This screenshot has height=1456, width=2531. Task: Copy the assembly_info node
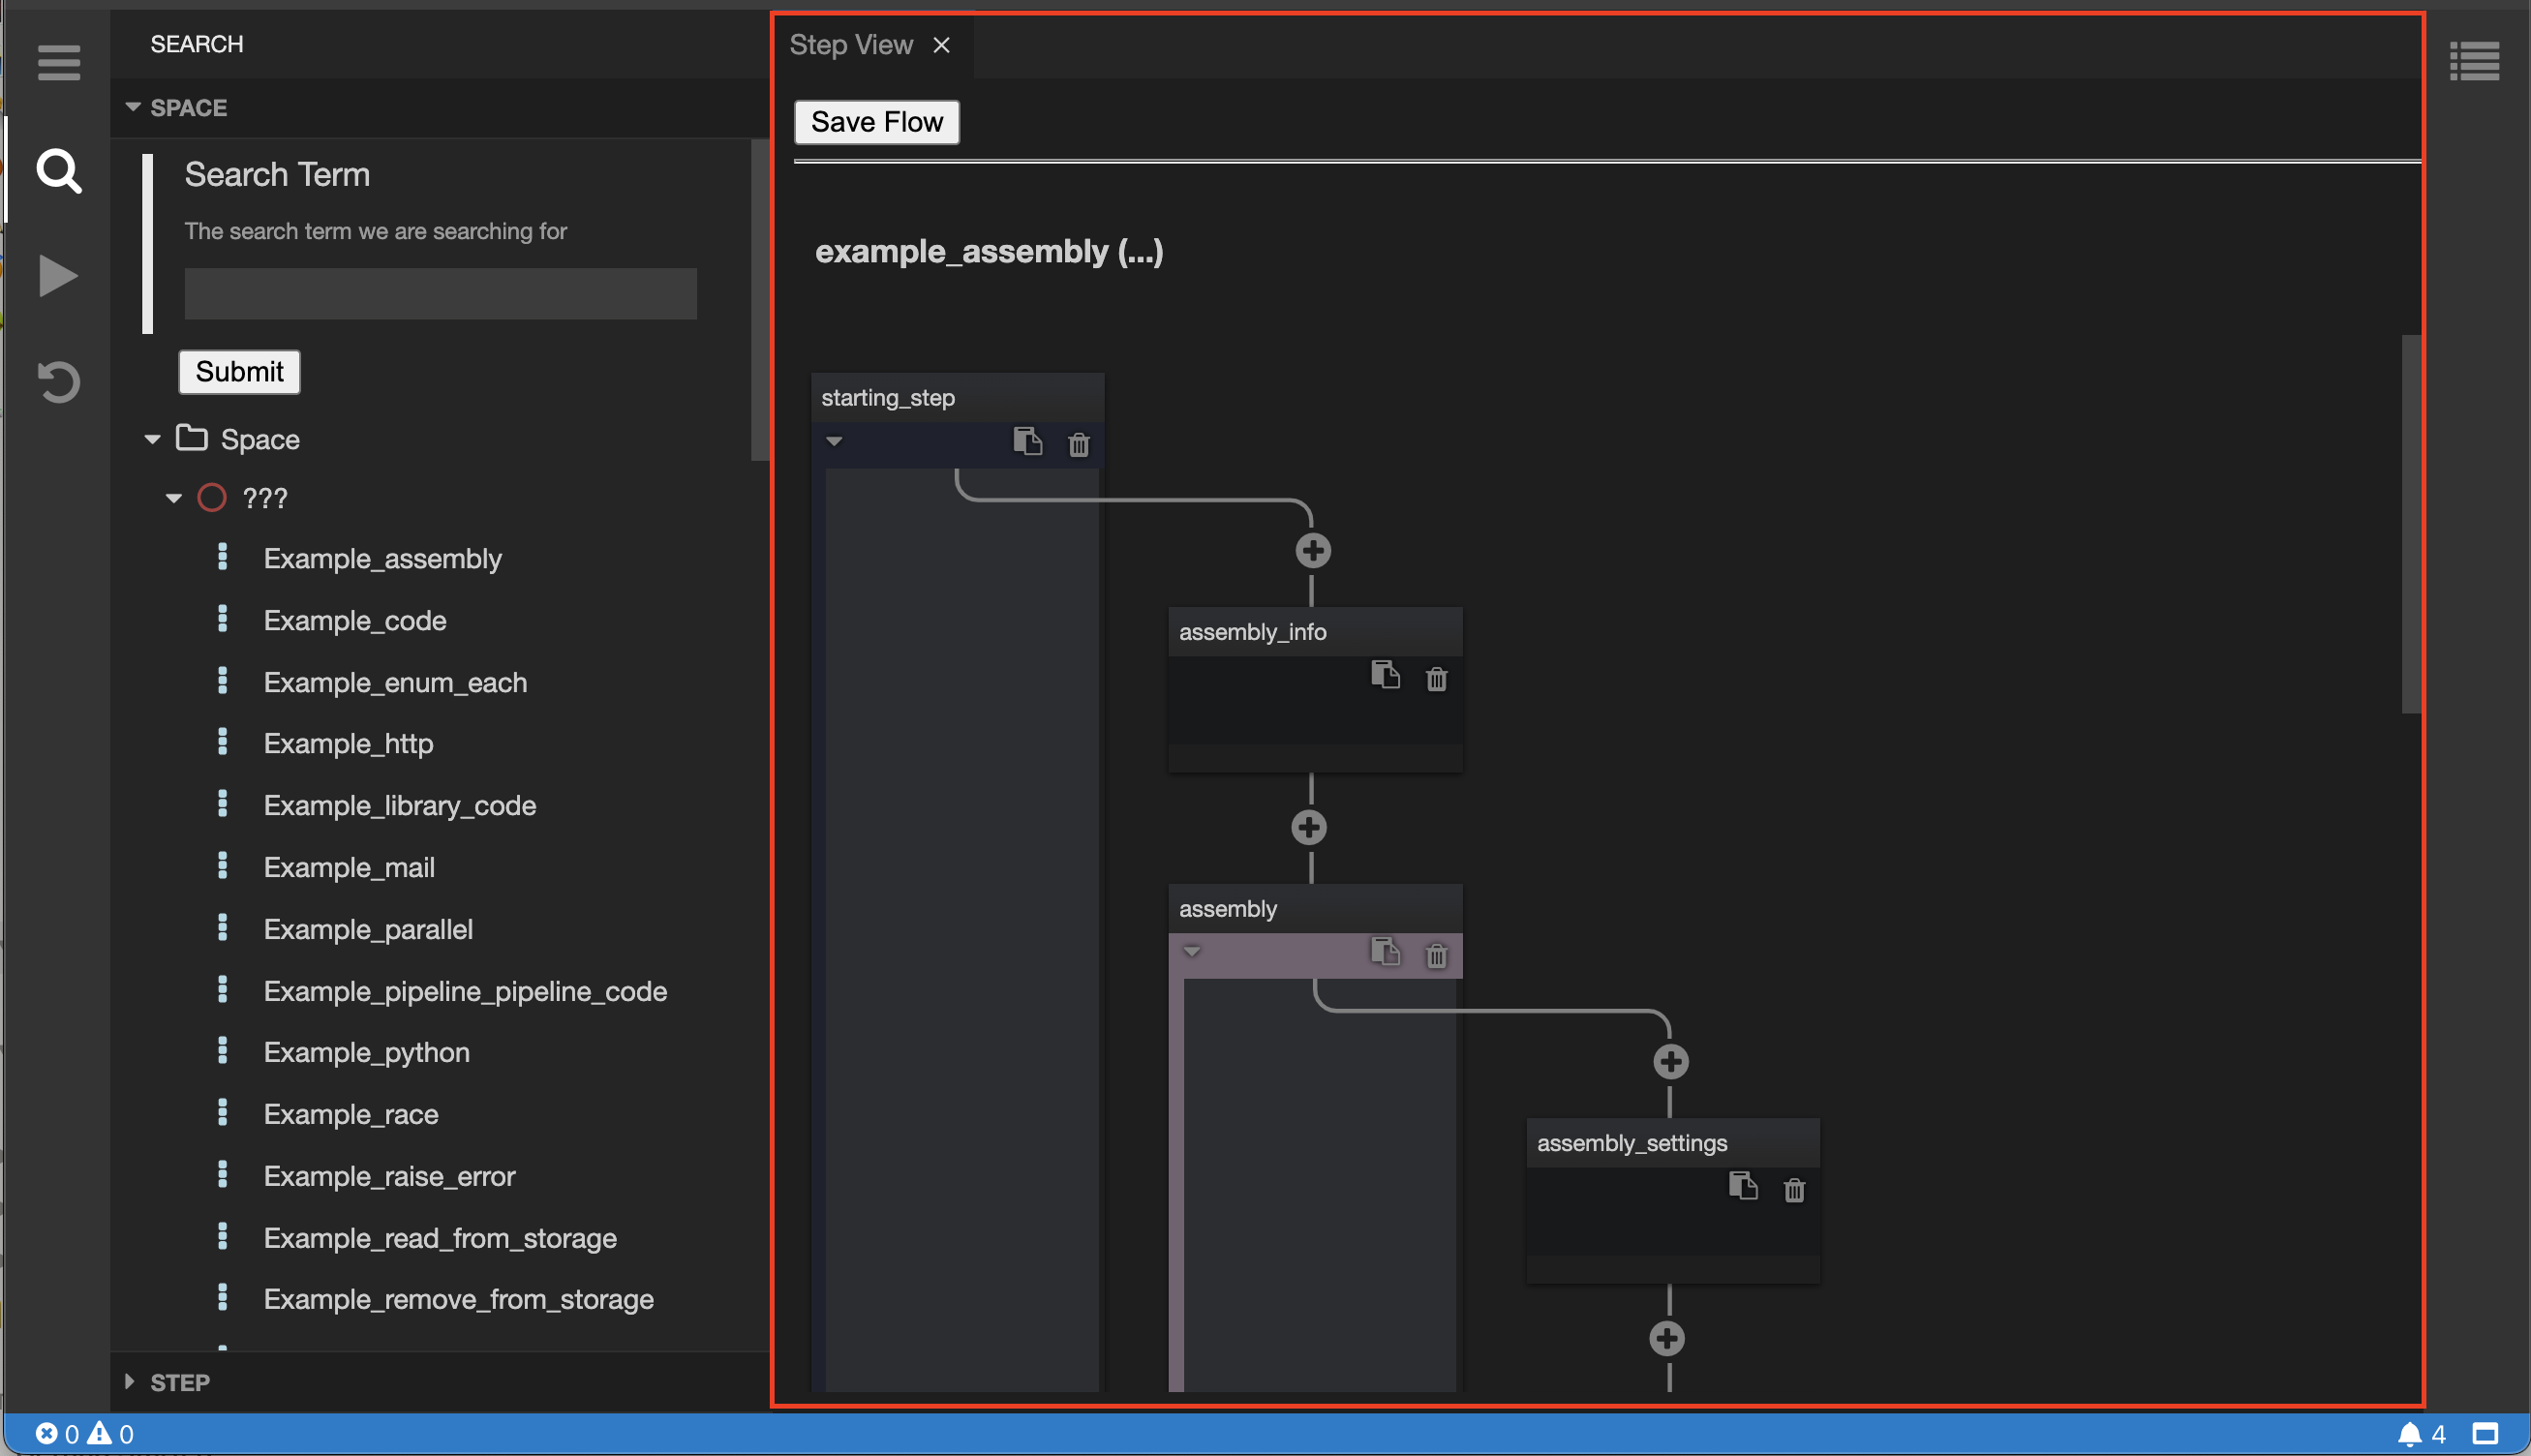click(x=1385, y=675)
